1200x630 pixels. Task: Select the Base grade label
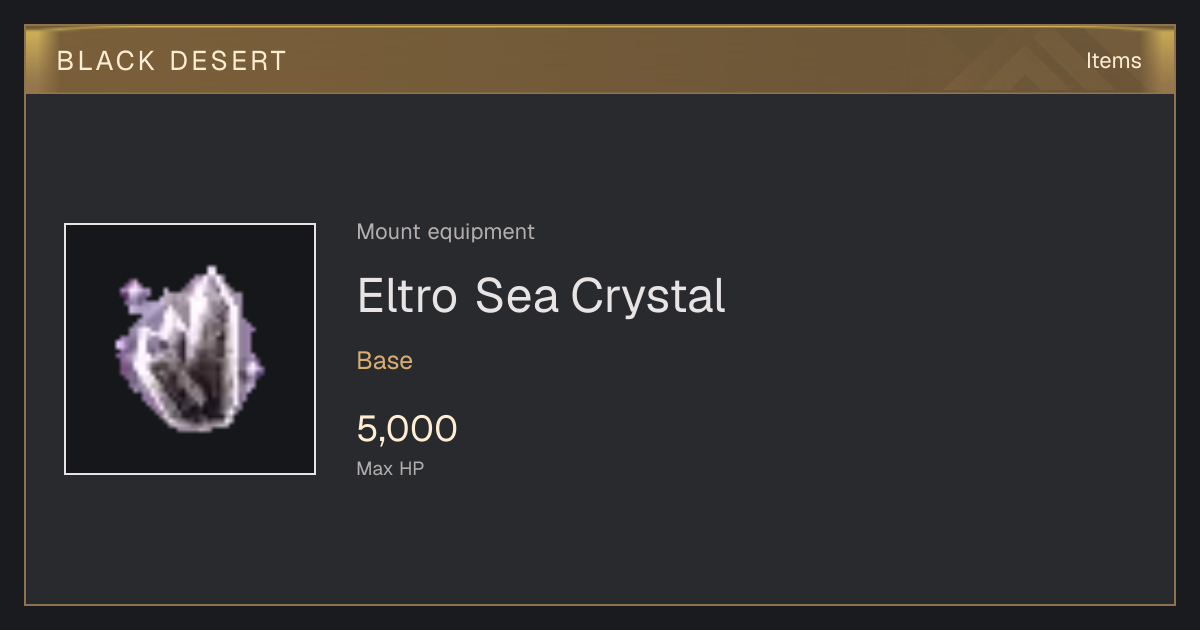[x=385, y=361]
